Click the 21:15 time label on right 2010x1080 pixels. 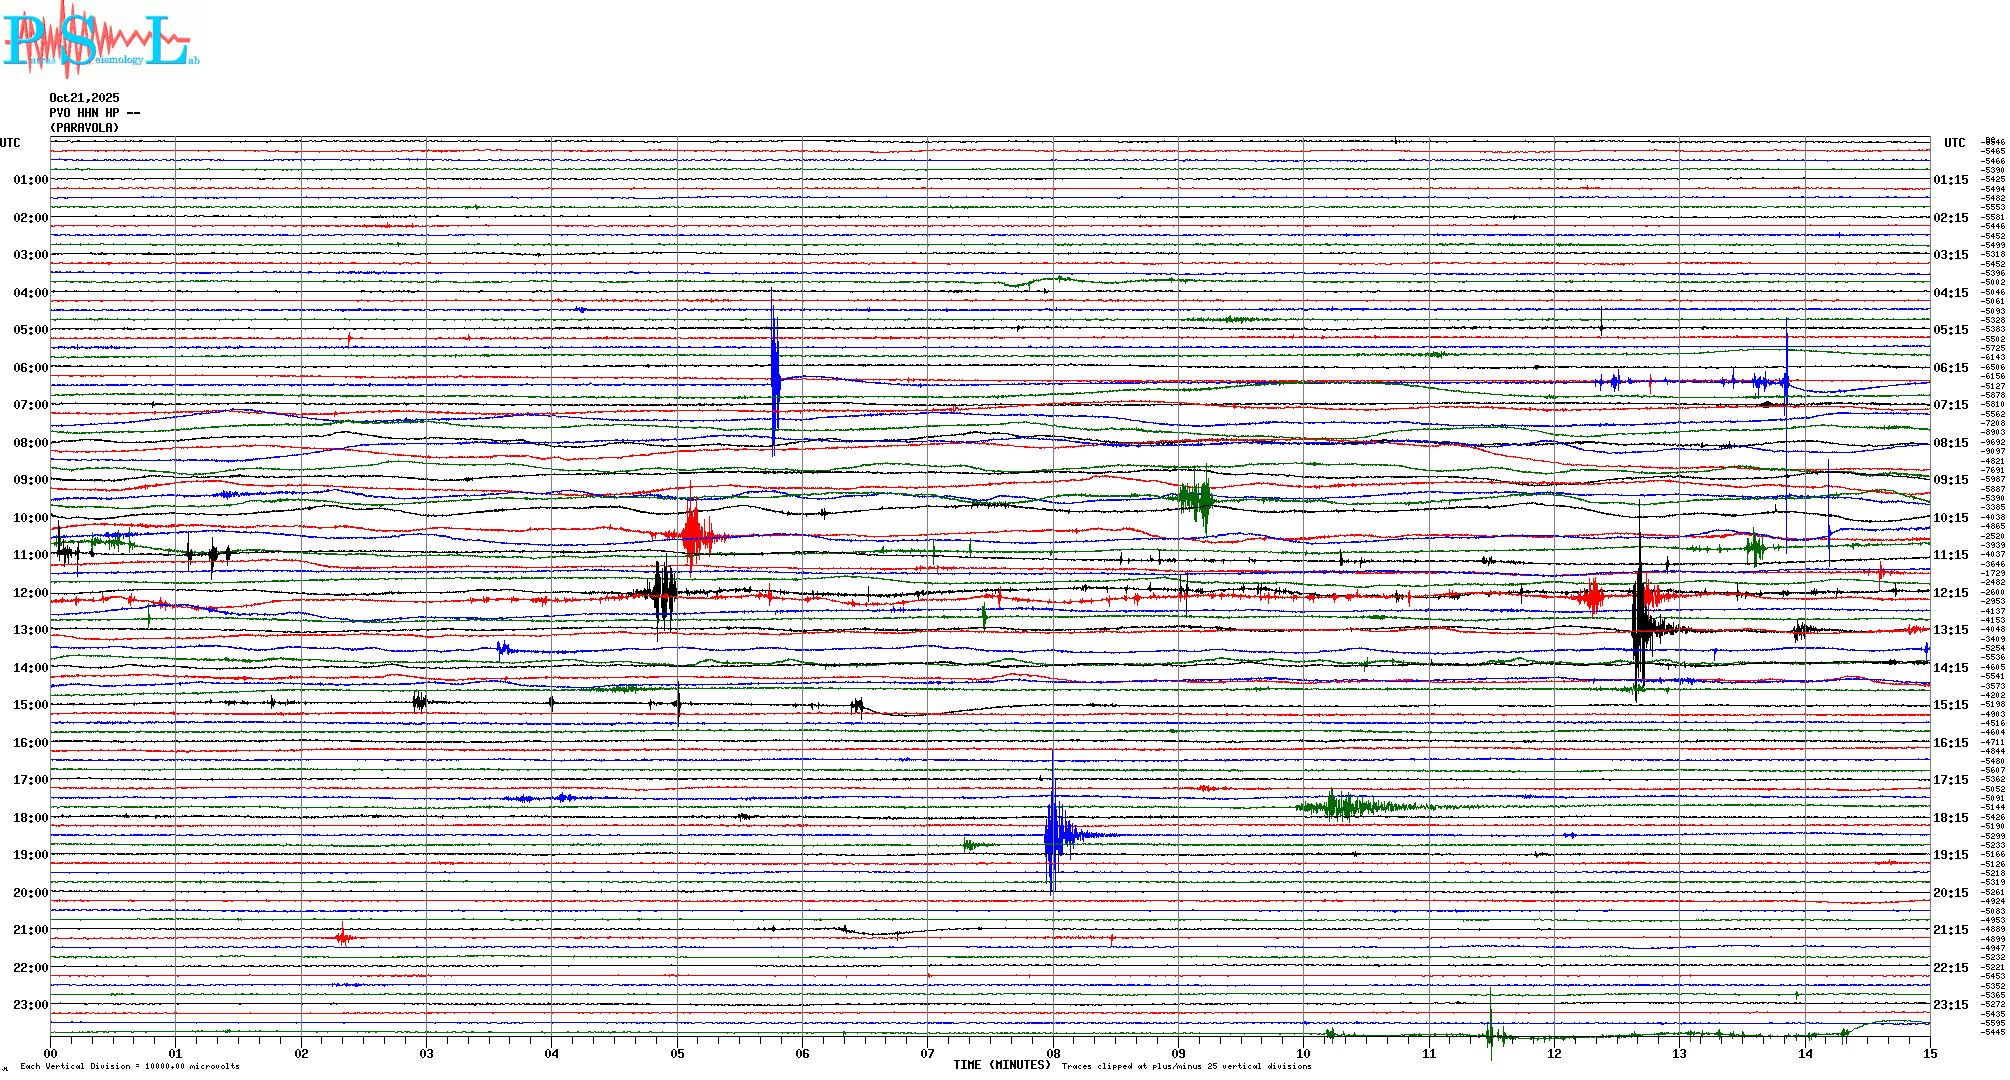(1950, 930)
